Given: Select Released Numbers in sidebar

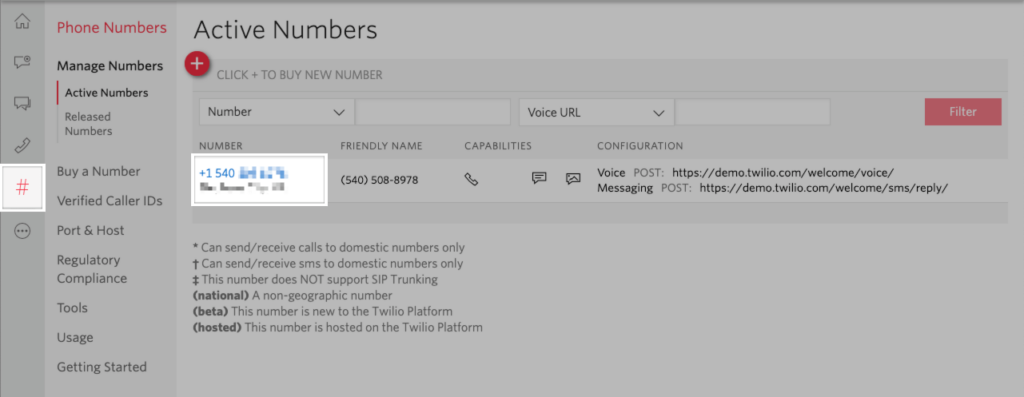Looking at the screenshot, I should click(x=88, y=124).
